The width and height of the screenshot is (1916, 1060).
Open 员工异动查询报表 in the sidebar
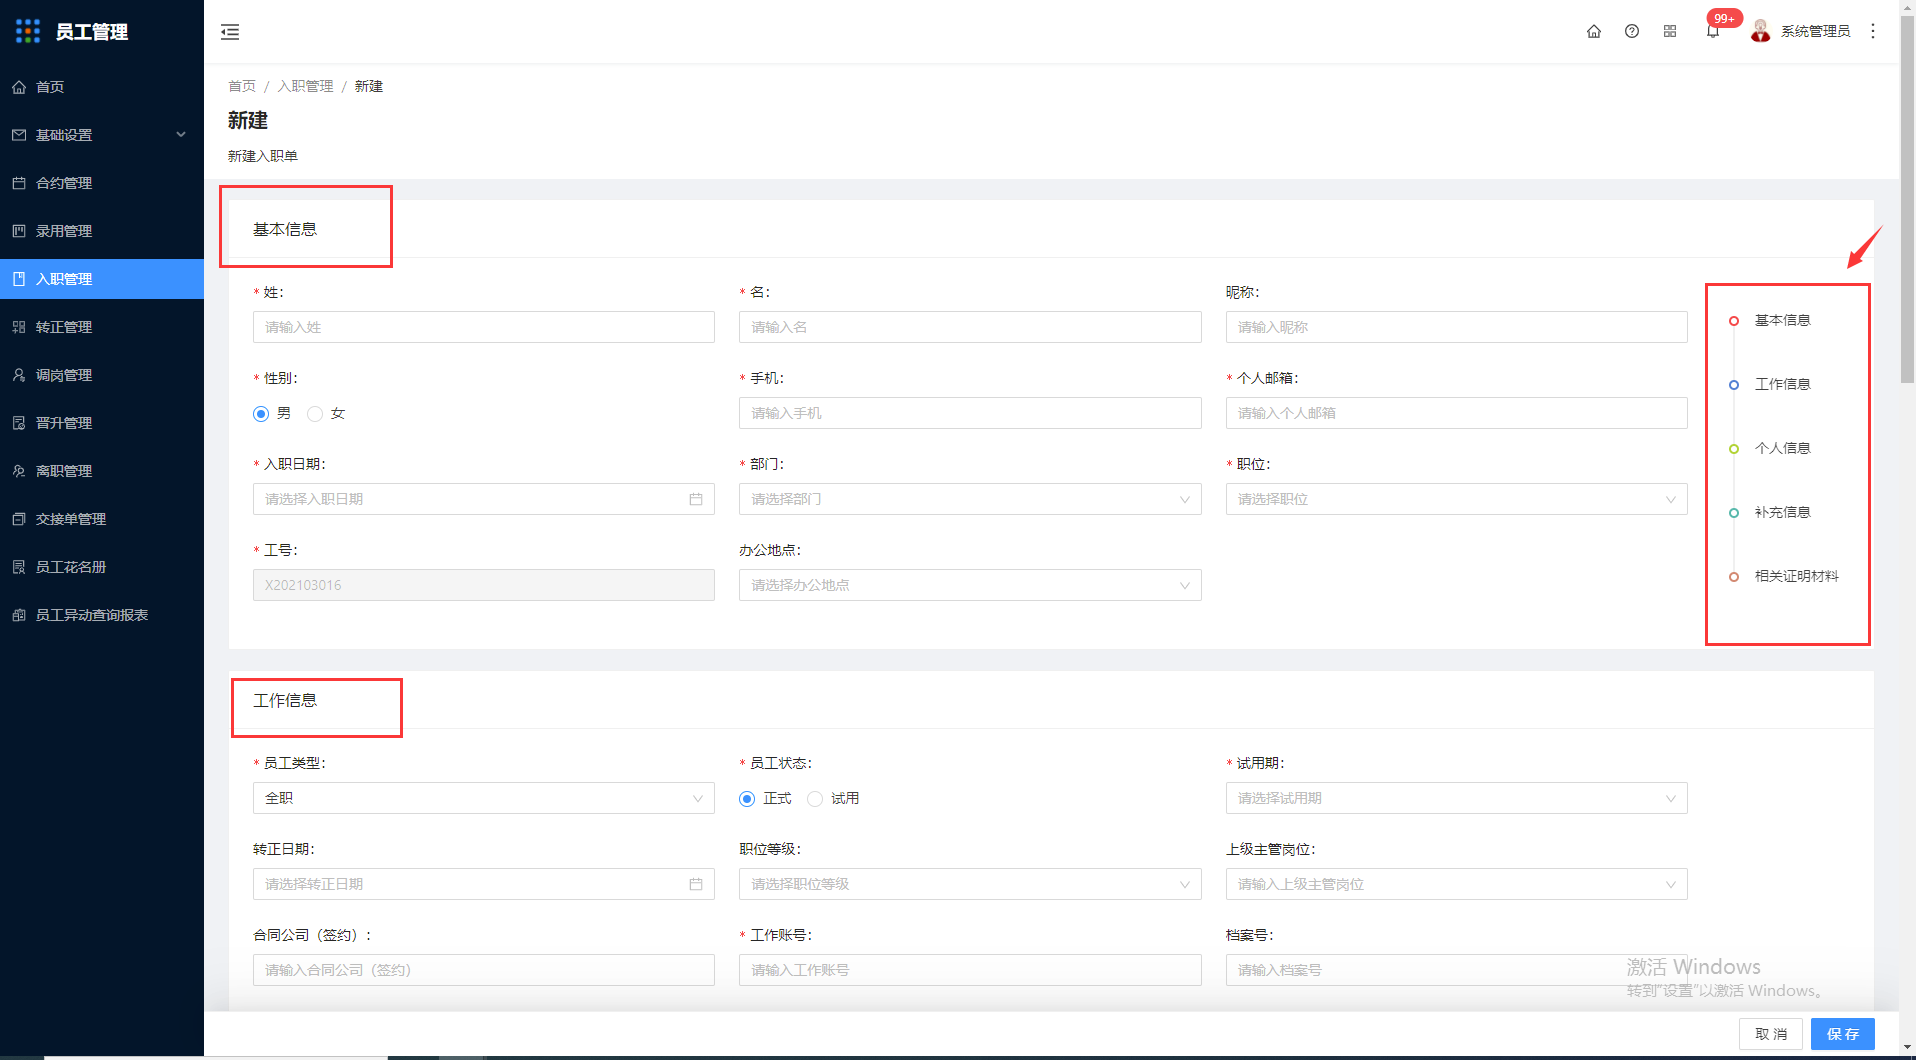coord(102,615)
